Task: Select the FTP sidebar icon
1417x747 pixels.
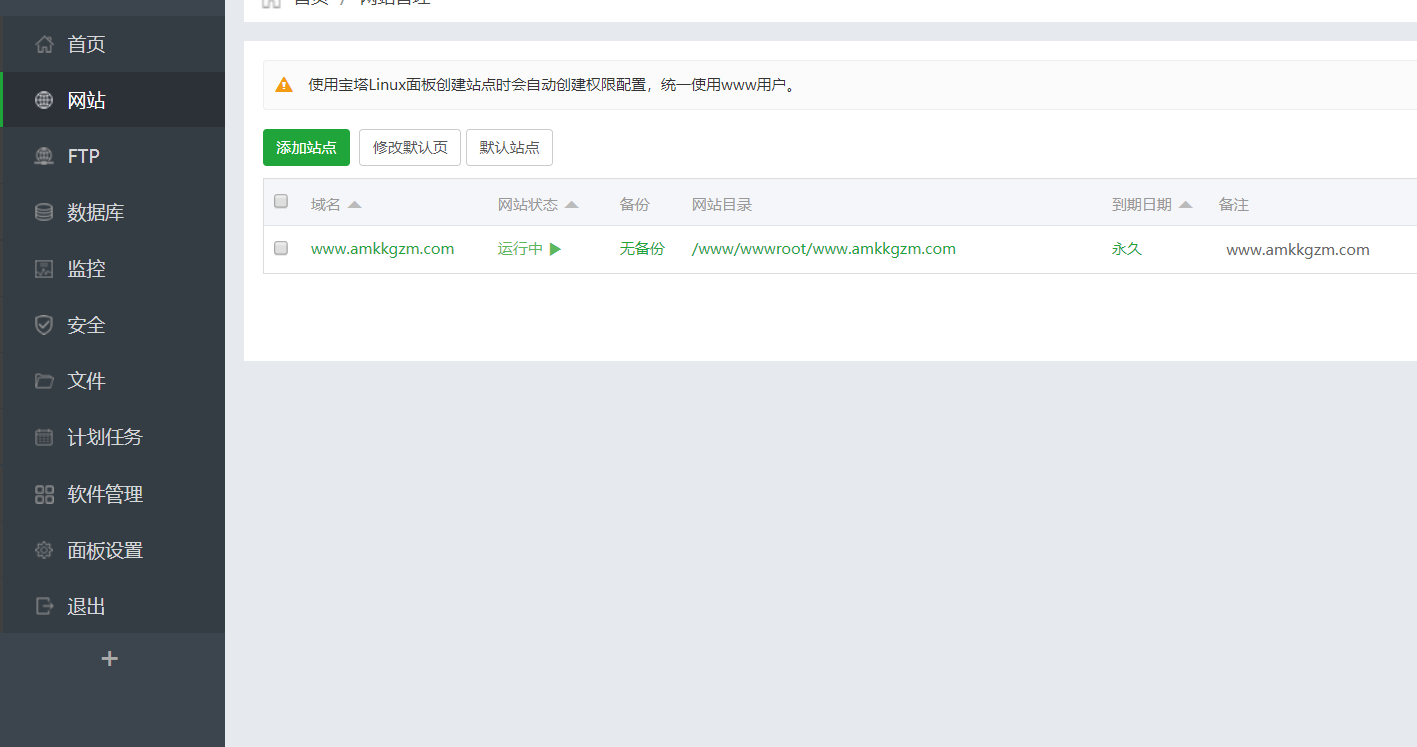Action: (x=43, y=155)
